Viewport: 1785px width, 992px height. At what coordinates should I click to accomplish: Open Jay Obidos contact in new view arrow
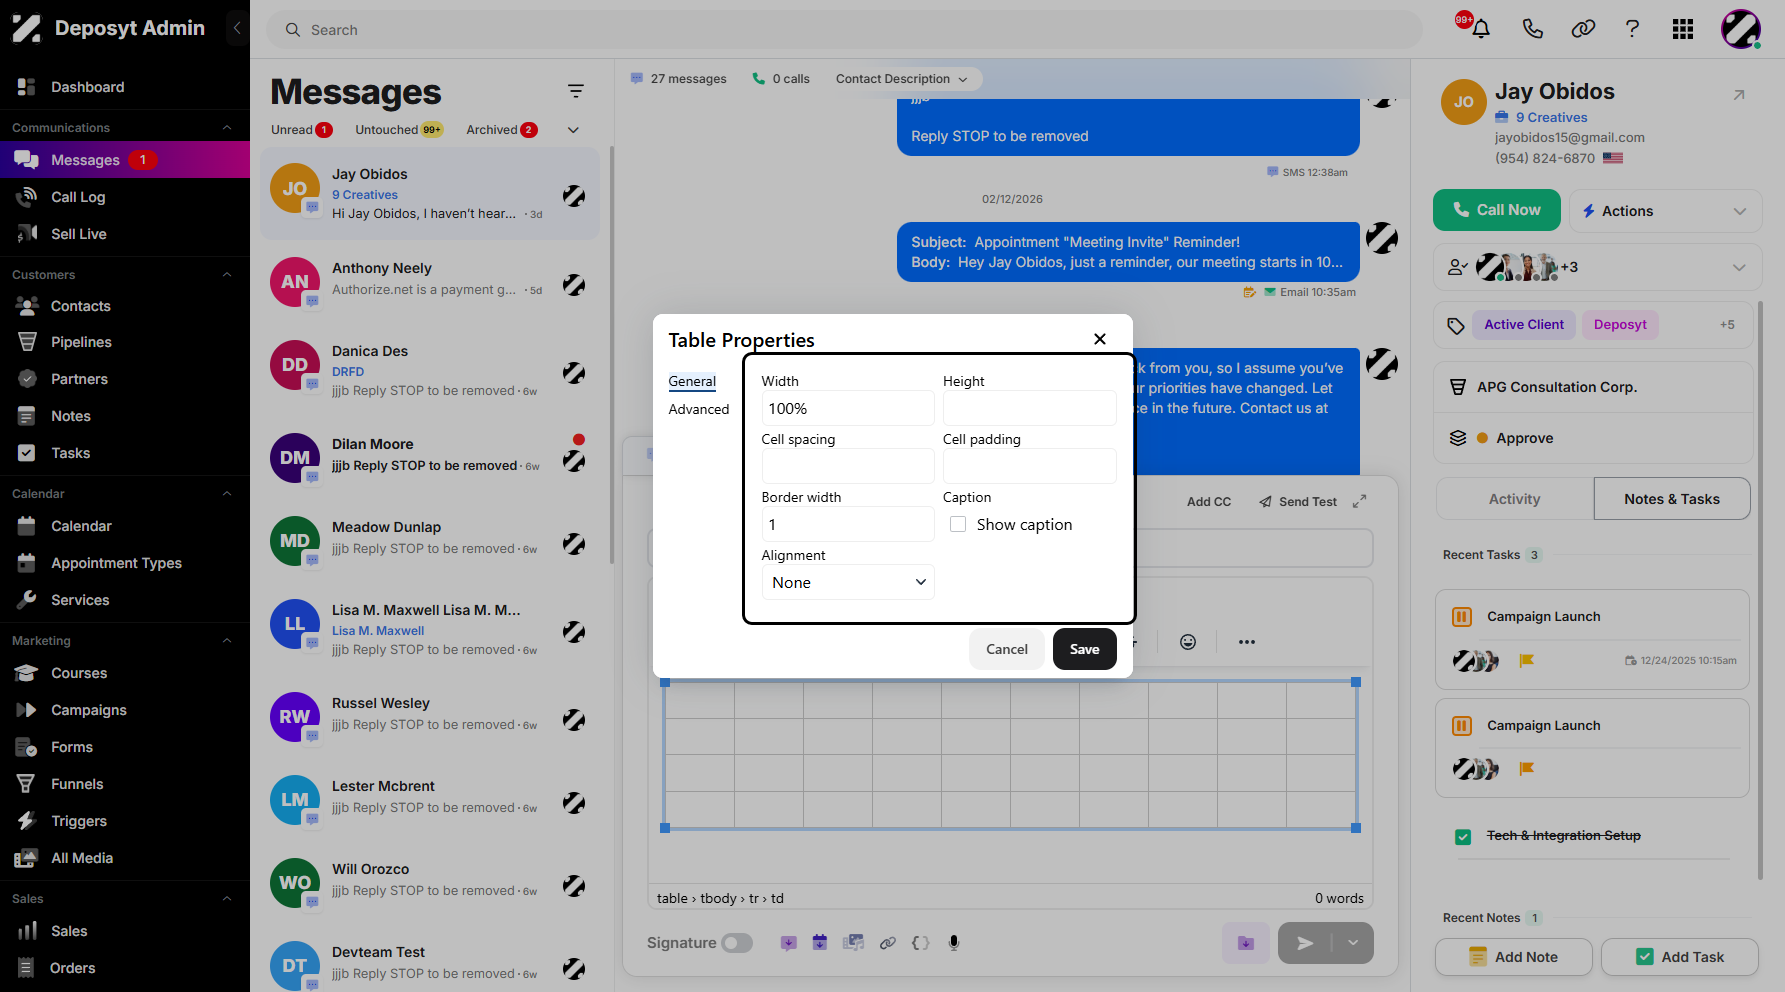coord(1739,95)
